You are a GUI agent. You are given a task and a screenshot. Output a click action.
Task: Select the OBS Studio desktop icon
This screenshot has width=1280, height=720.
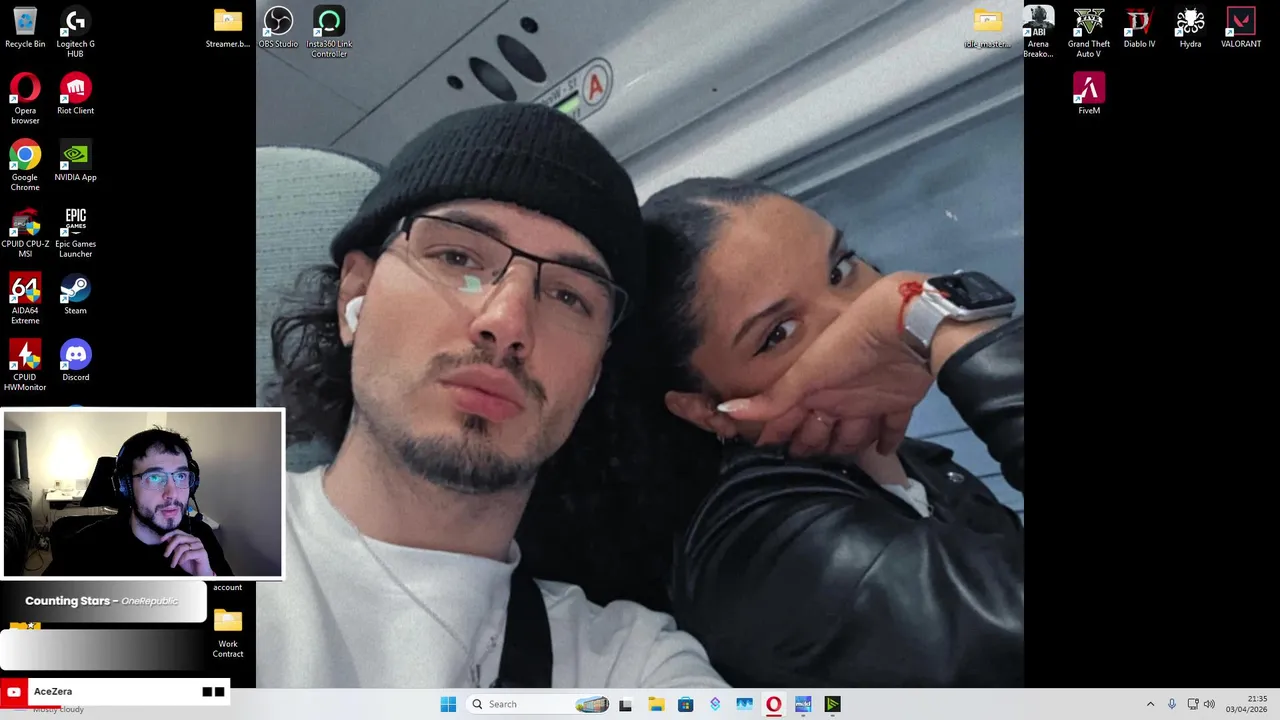(x=278, y=28)
